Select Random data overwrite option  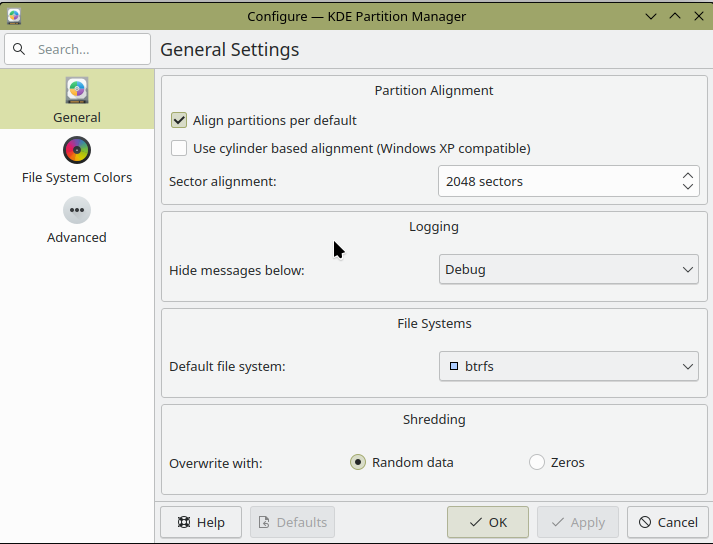[x=358, y=462]
